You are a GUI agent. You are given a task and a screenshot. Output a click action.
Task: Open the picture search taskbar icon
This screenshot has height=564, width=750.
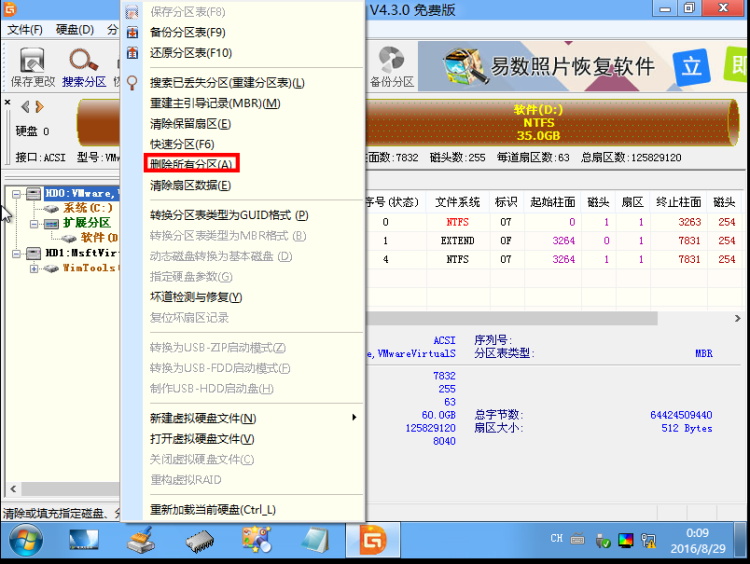(x=257, y=540)
